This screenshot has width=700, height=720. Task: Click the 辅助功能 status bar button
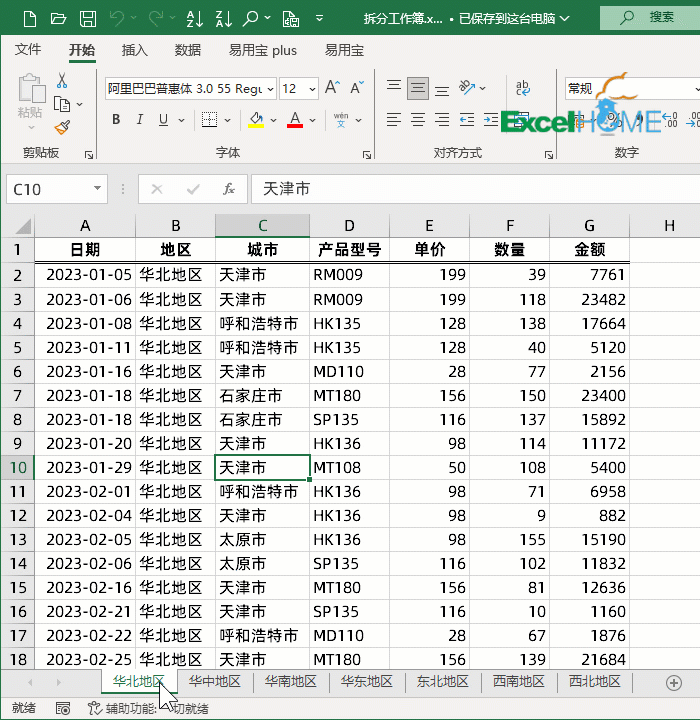pos(148,709)
